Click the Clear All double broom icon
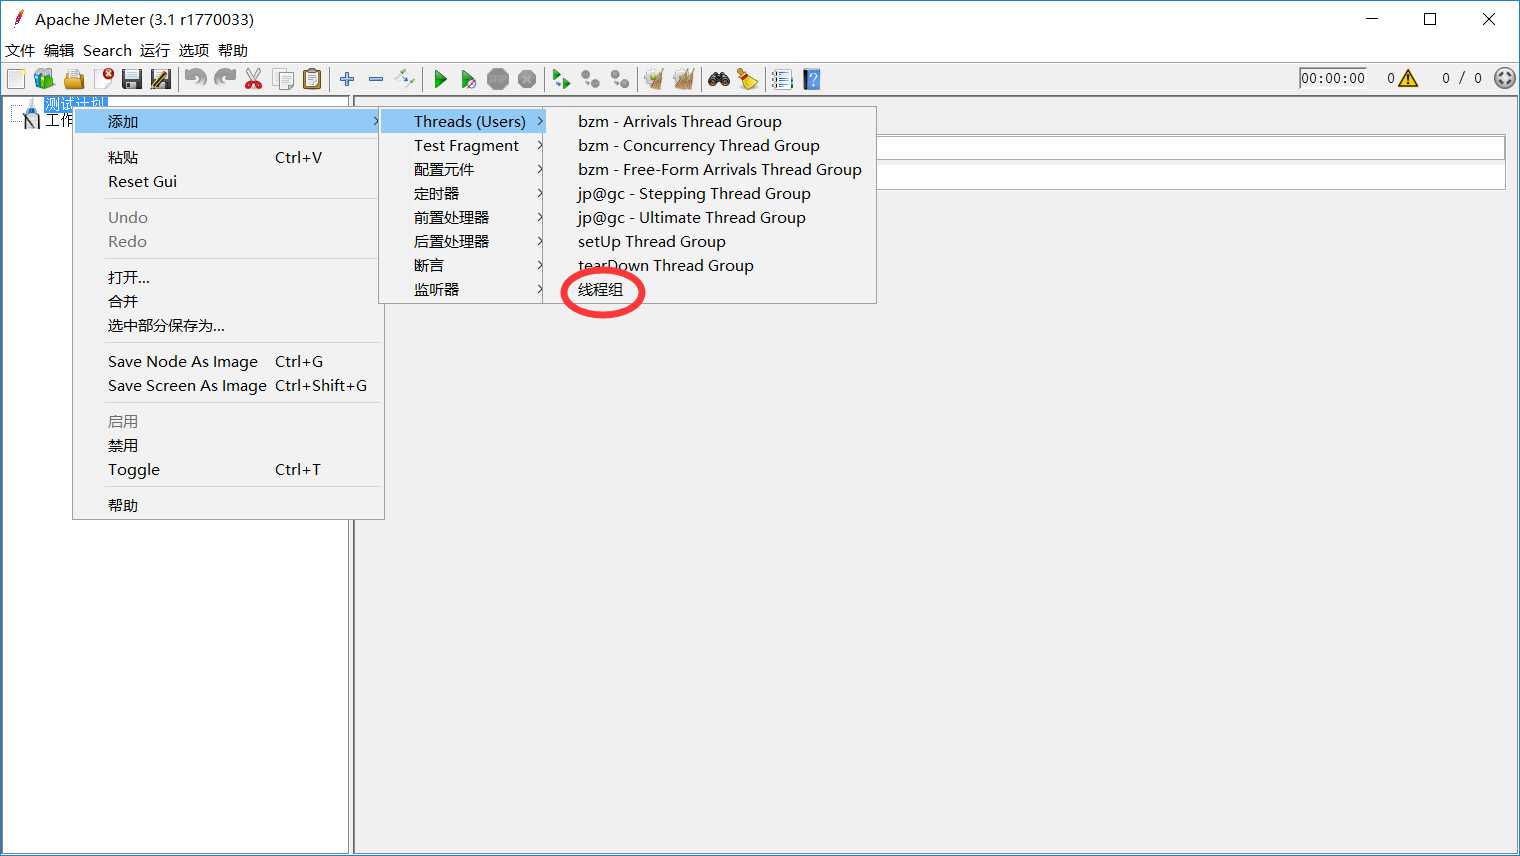The height and width of the screenshot is (856, 1520). 684,79
